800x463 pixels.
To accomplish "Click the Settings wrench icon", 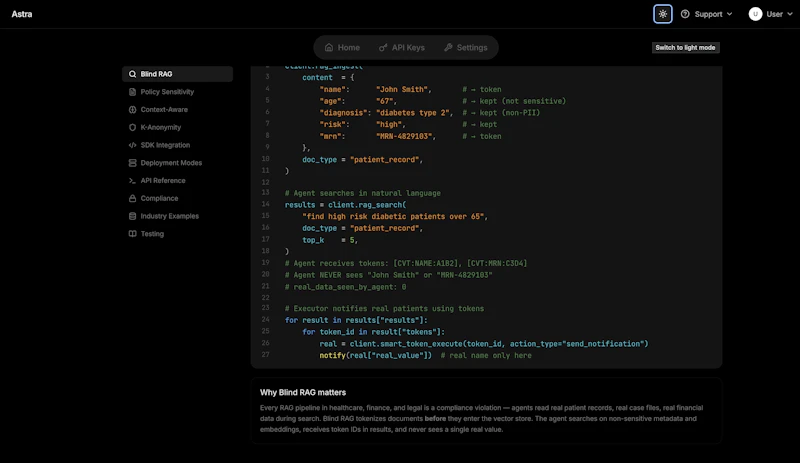I will (448, 47).
